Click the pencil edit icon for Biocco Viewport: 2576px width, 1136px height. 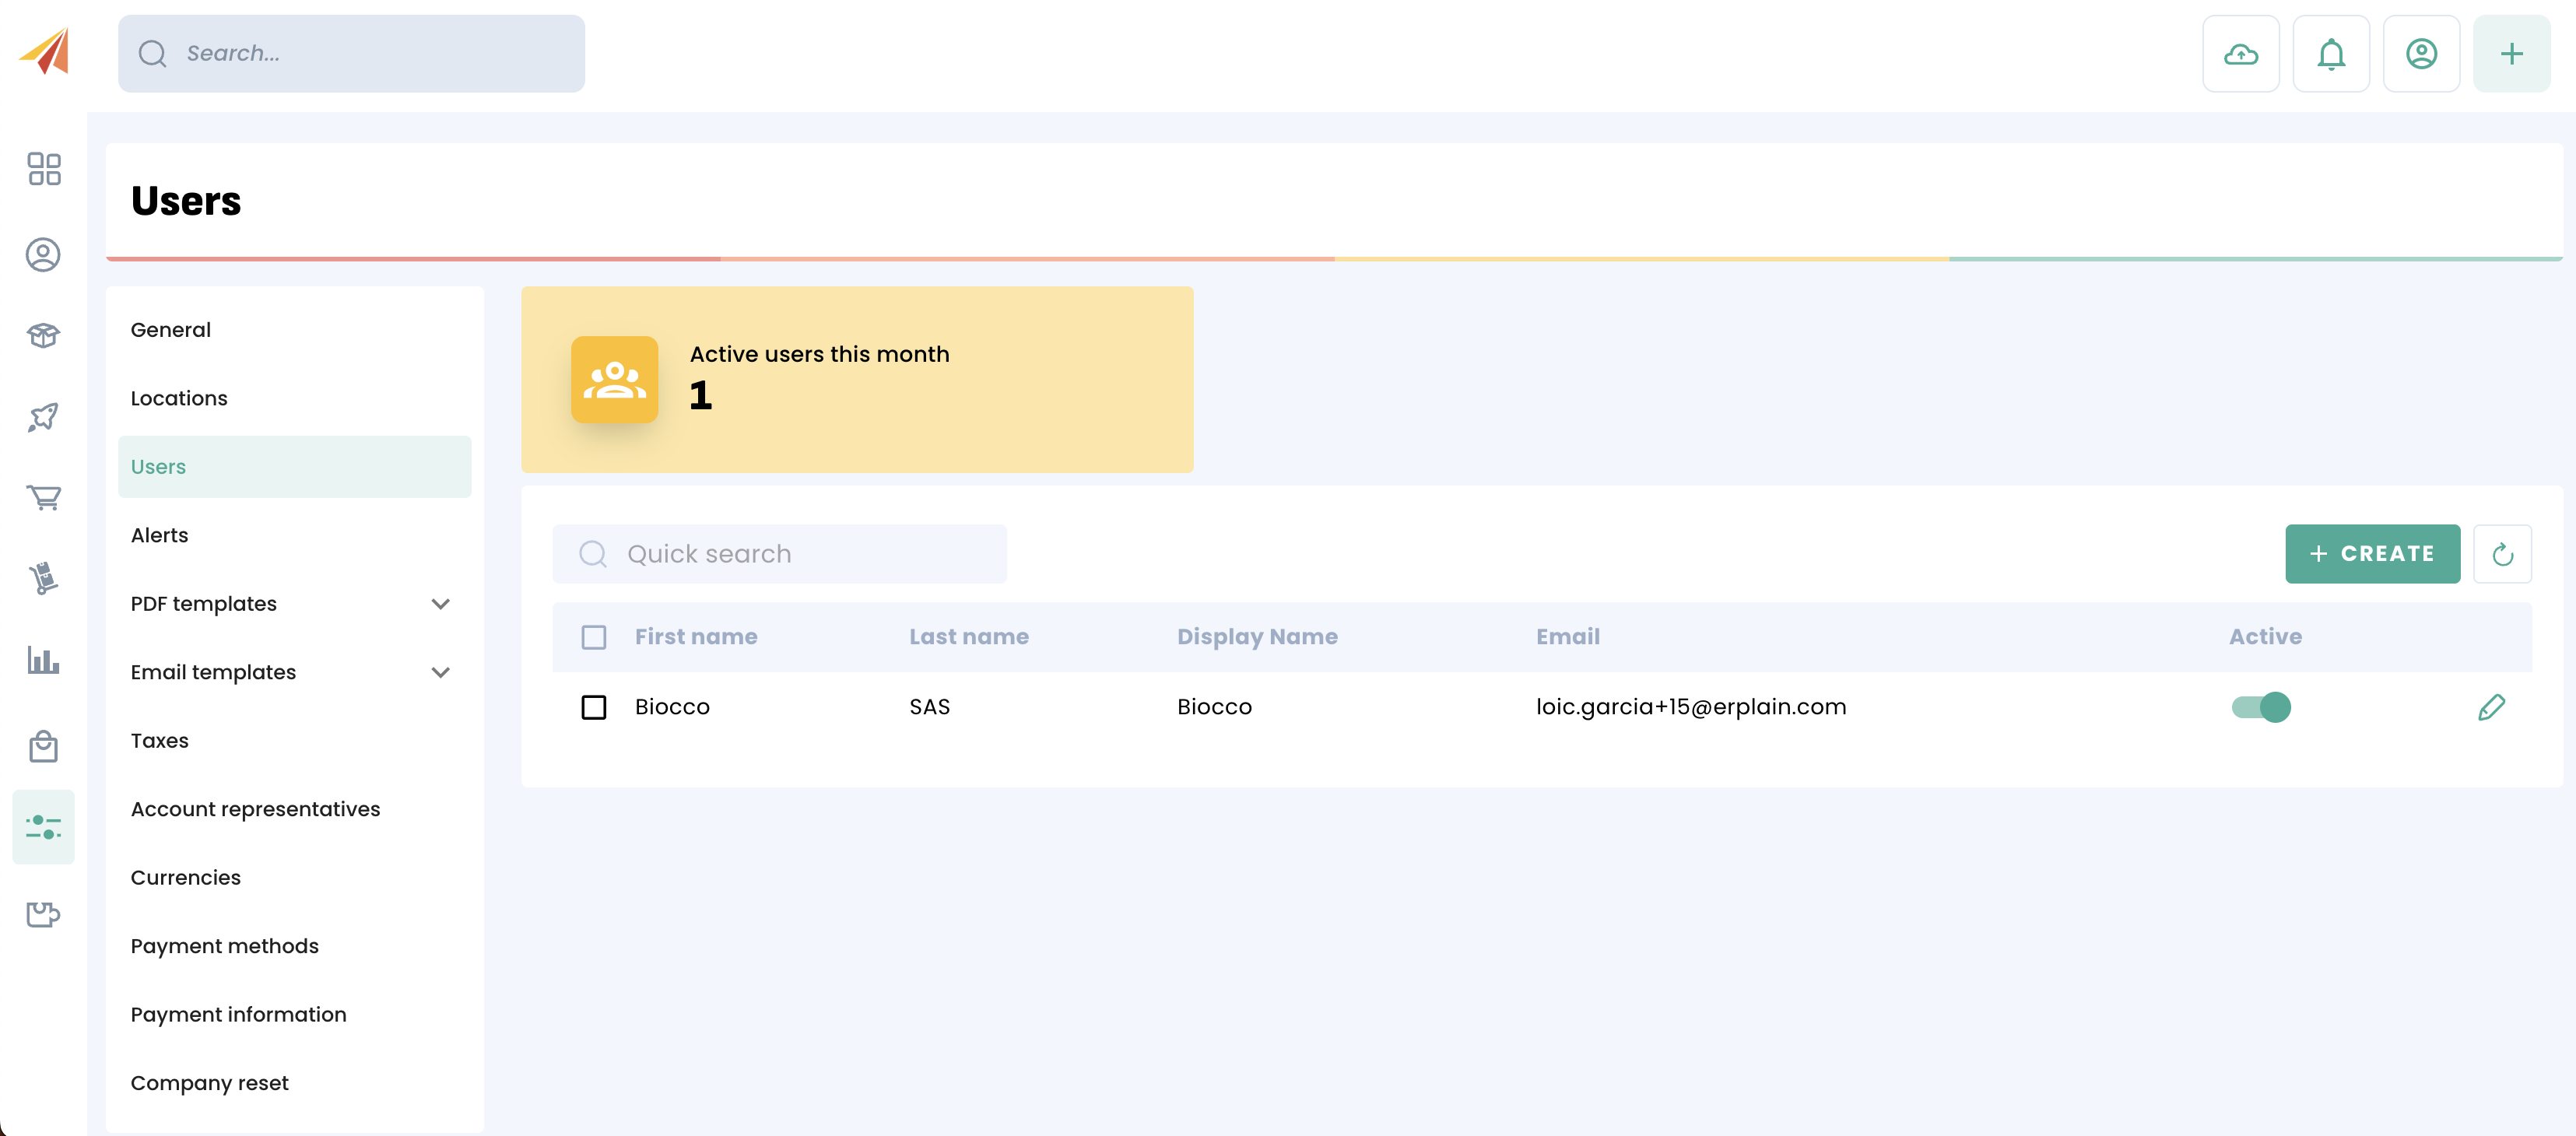[x=2490, y=707]
